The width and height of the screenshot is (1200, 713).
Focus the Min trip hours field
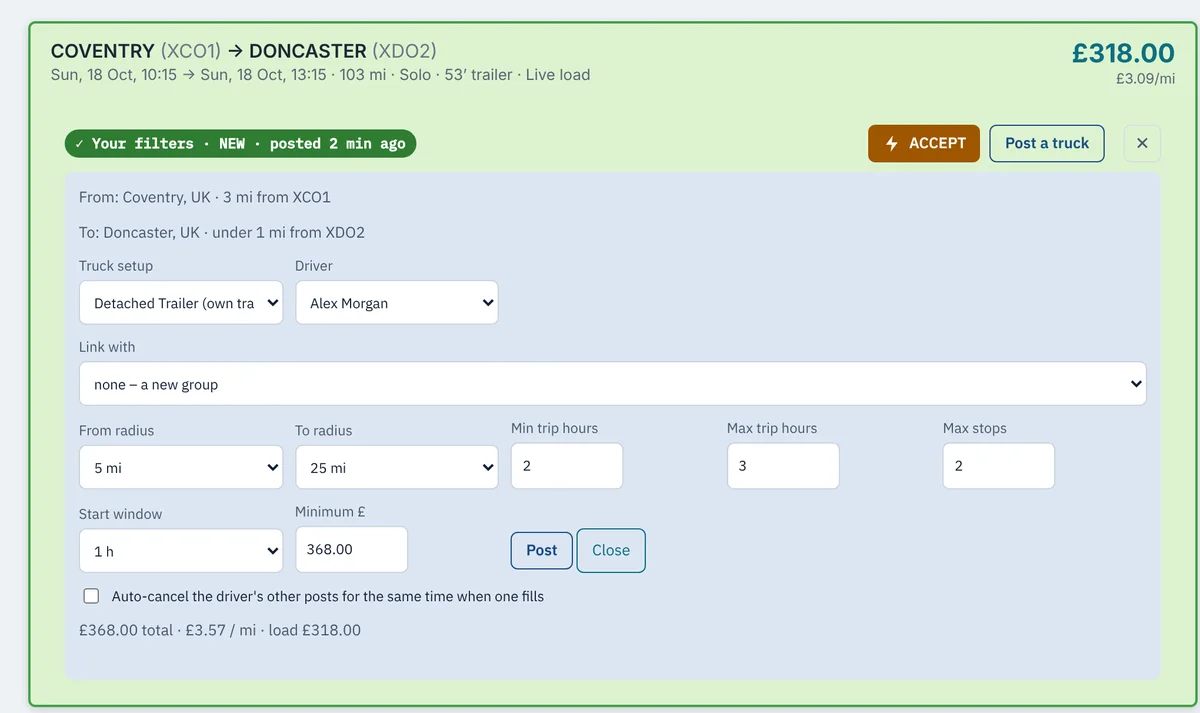coord(567,466)
